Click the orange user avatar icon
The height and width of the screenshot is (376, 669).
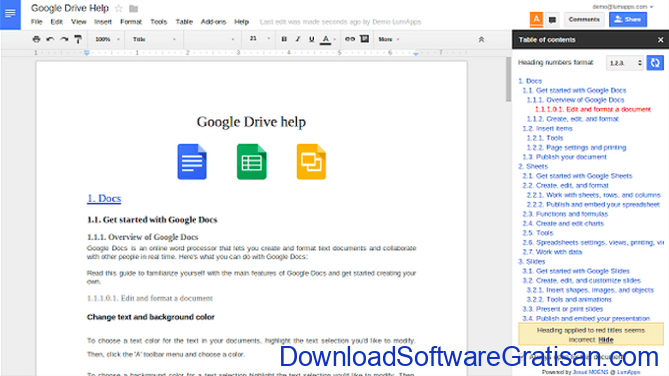pos(536,19)
